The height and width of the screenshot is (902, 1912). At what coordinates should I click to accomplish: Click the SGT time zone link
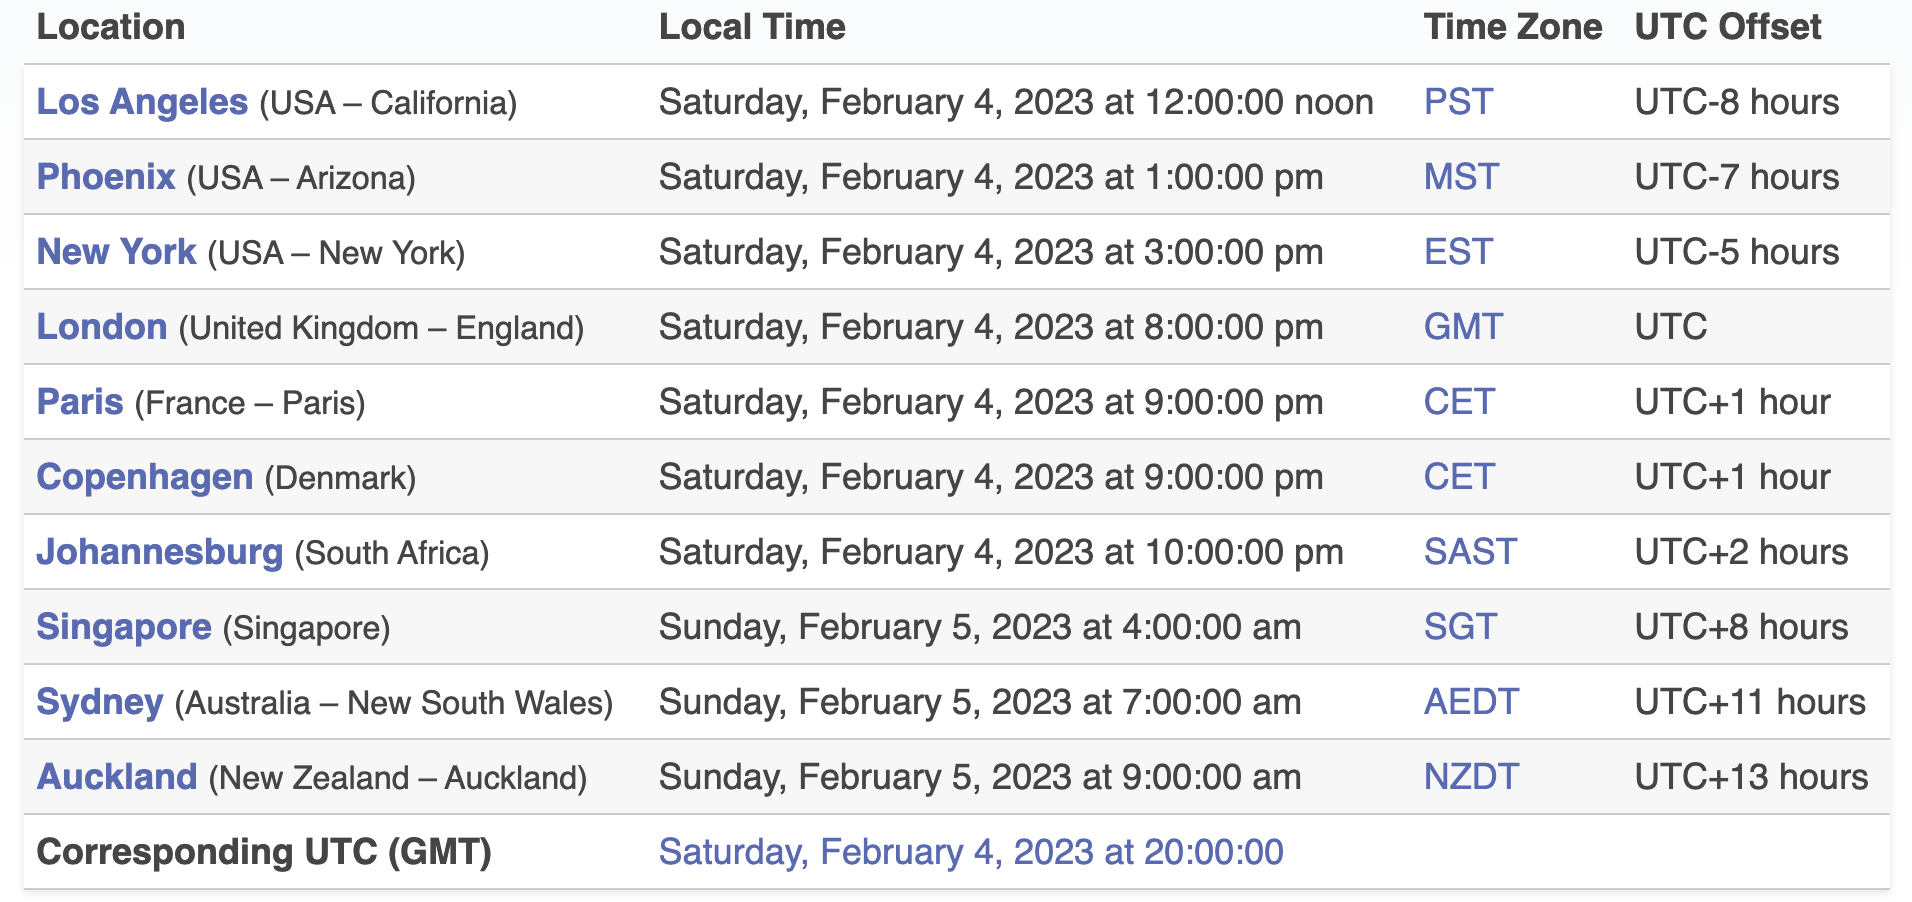(1460, 627)
